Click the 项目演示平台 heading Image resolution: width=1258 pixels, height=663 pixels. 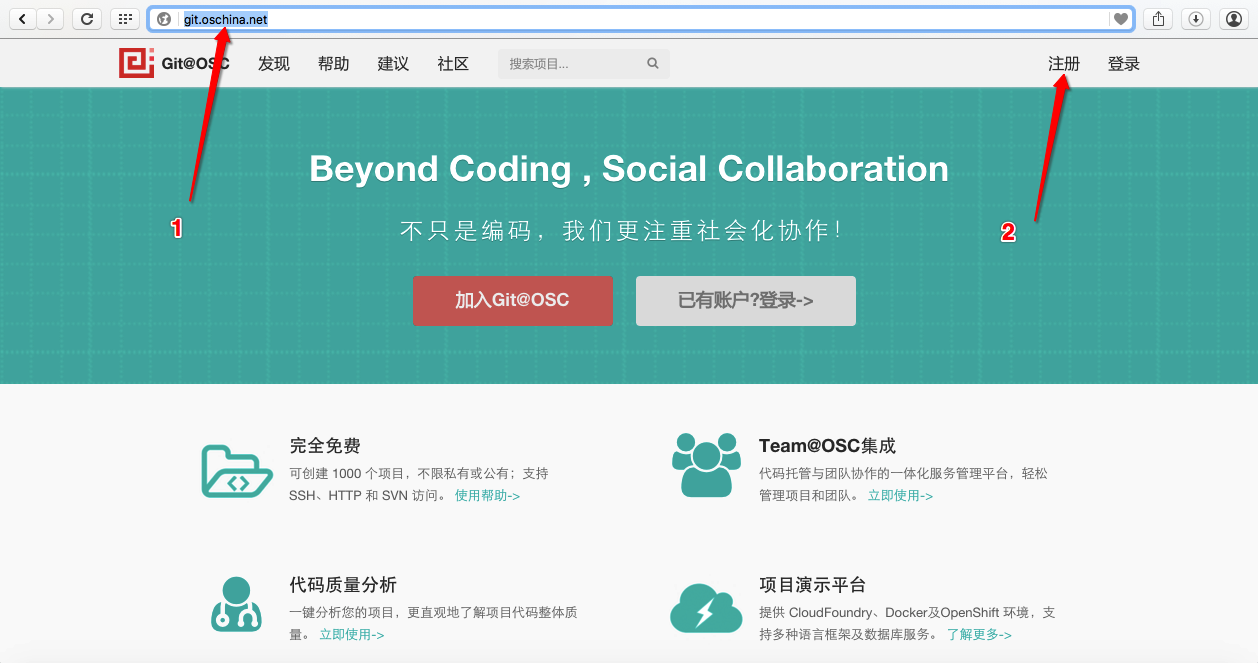tap(813, 585)
